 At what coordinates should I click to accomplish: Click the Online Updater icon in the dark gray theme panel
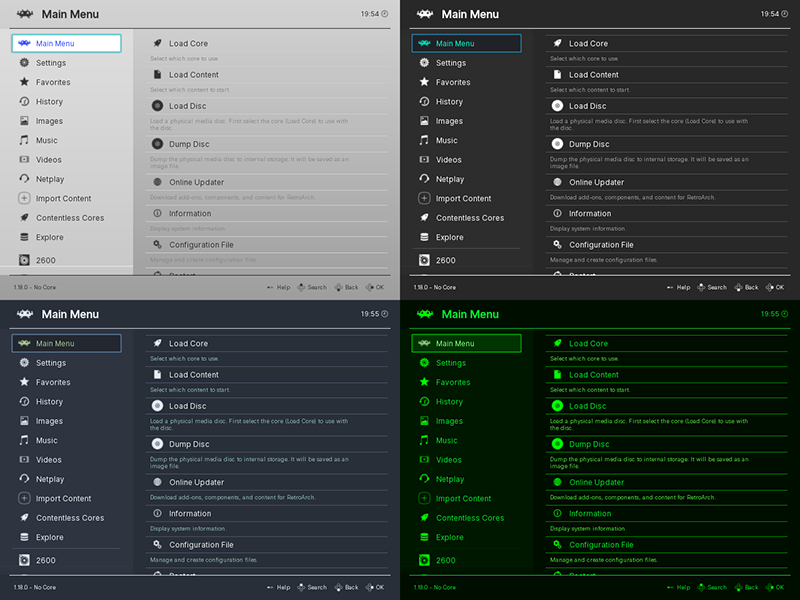558,182
